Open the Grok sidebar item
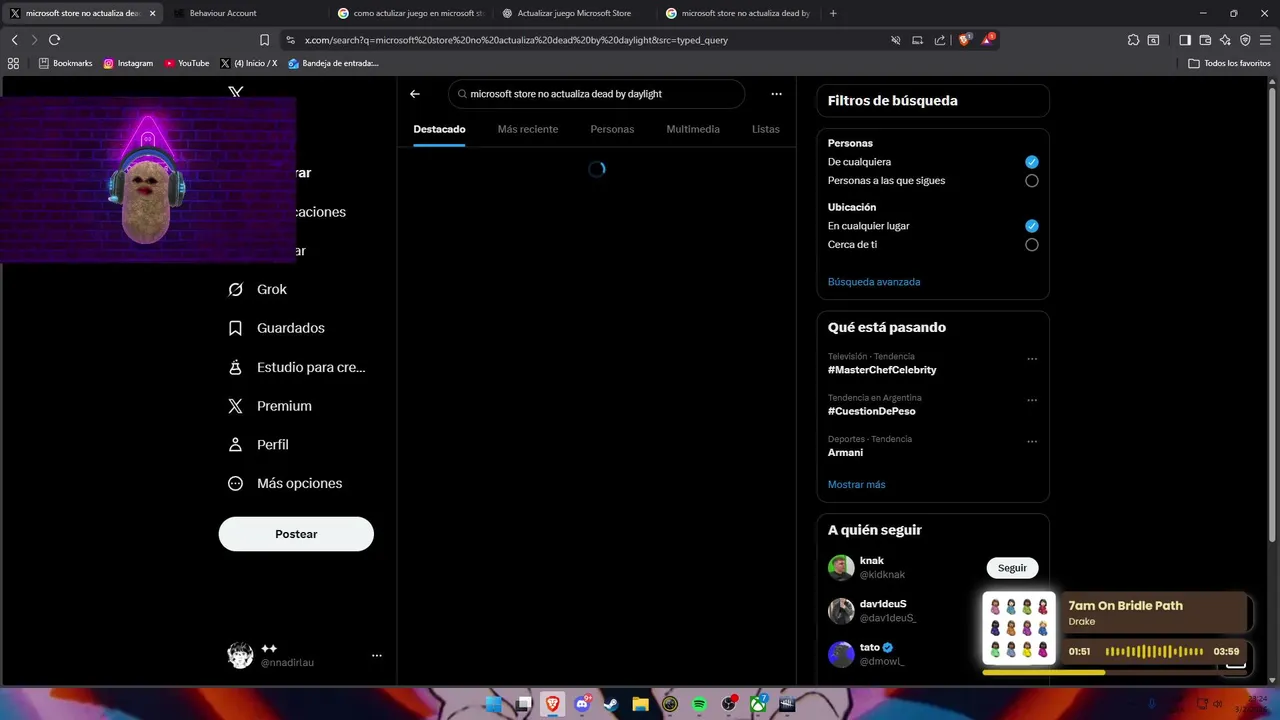The image size is (1280, 720). [257, 289]
